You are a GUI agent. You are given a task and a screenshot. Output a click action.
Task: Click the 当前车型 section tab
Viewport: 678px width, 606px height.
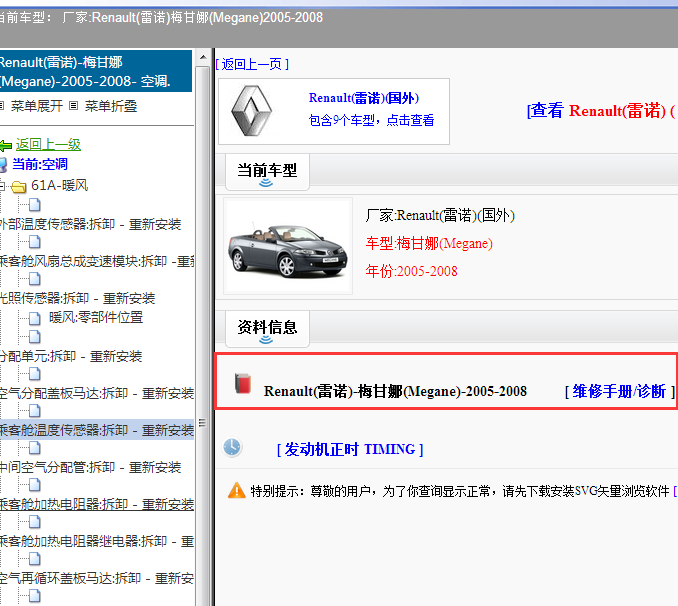[267, 171]
